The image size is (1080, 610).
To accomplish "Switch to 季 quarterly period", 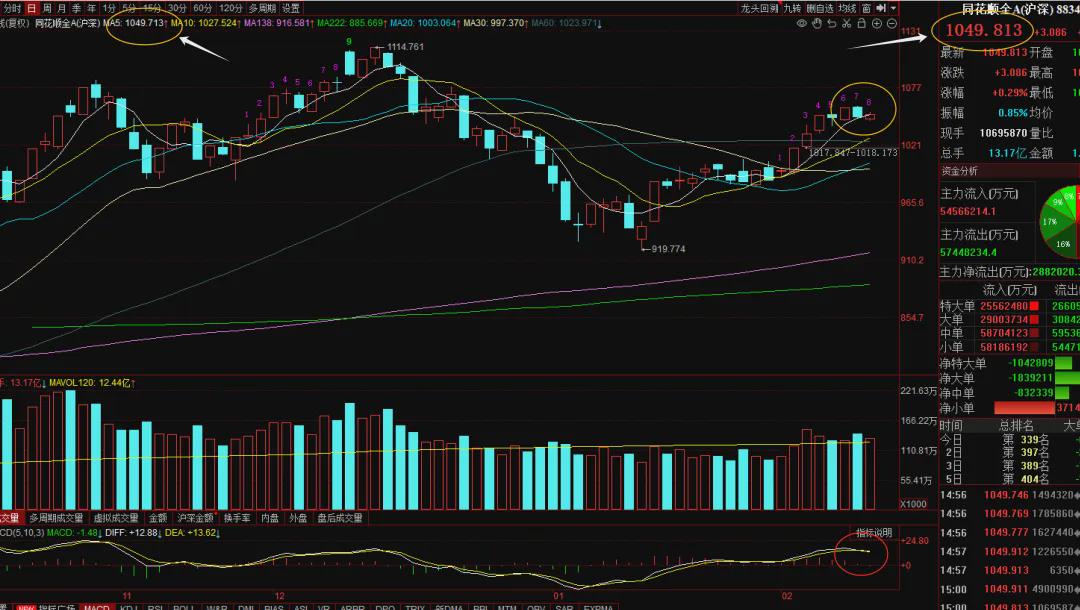I will coord(76,8).
